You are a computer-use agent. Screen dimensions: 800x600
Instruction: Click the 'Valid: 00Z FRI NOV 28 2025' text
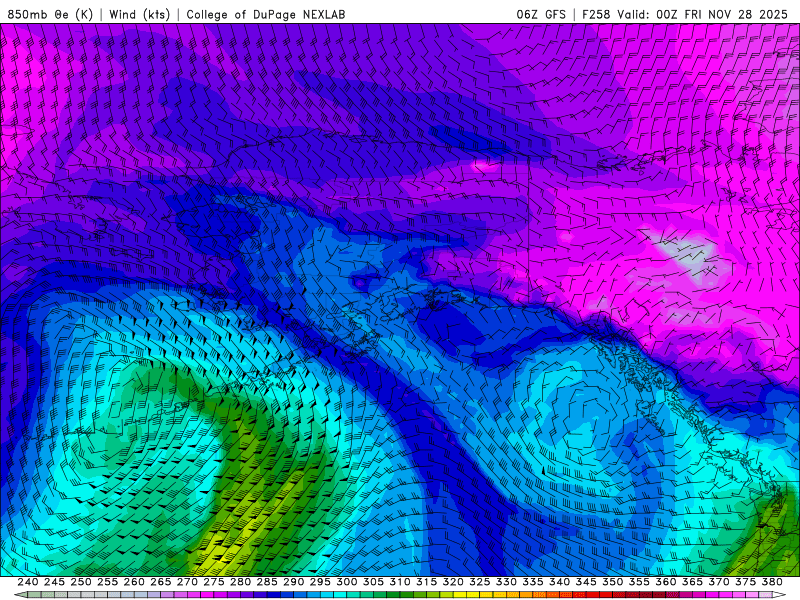click(x=702, y=14)
